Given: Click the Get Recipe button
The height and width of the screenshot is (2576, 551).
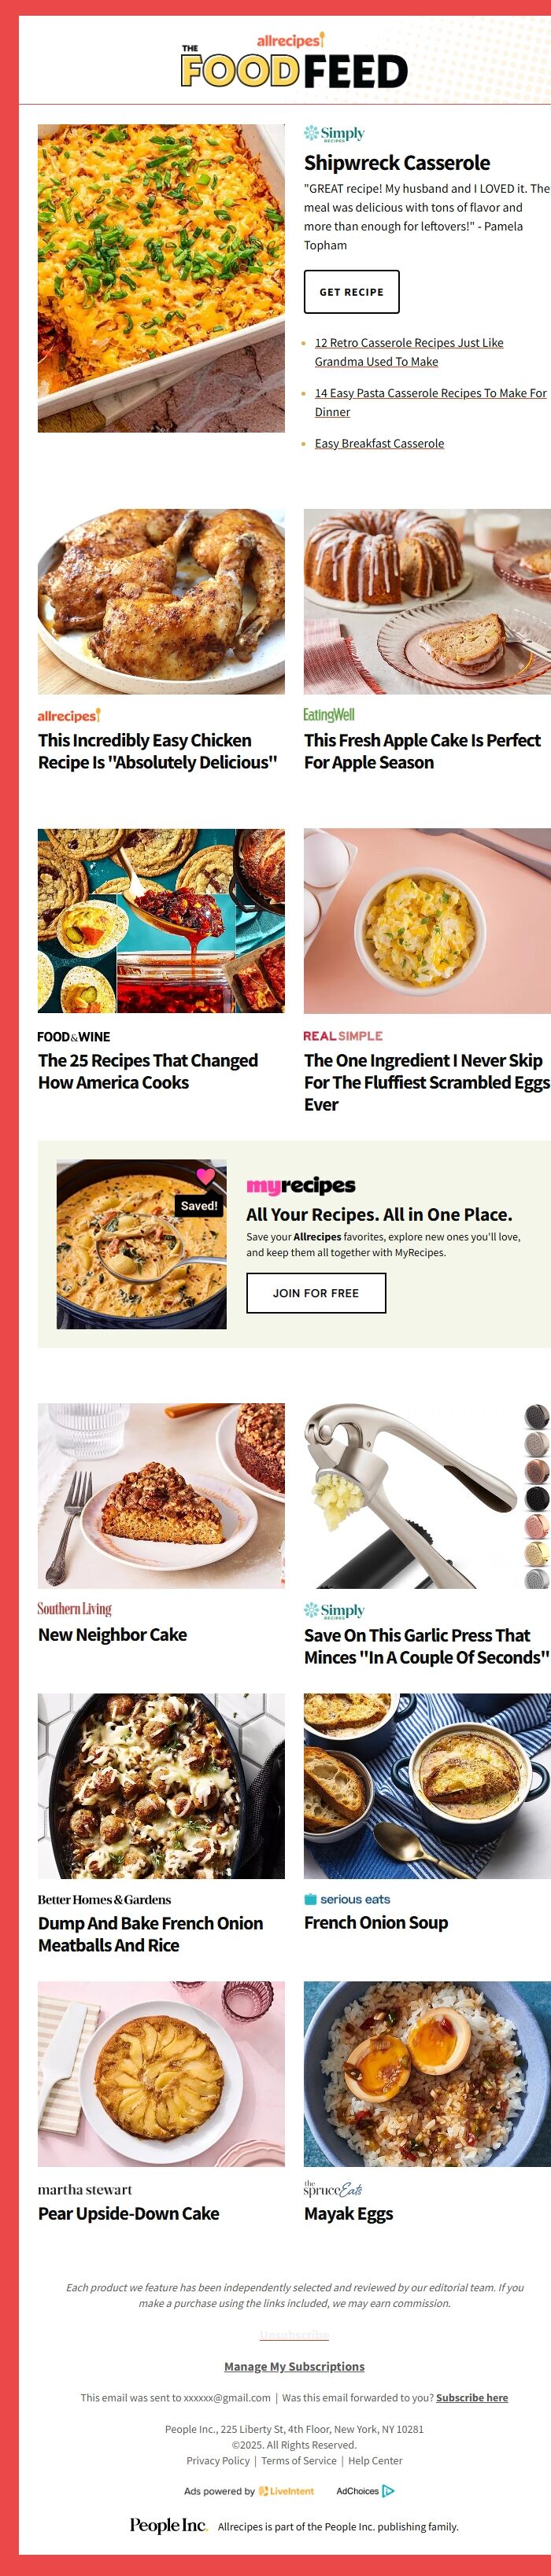Looking at the screenshot, I should [351, 292].
